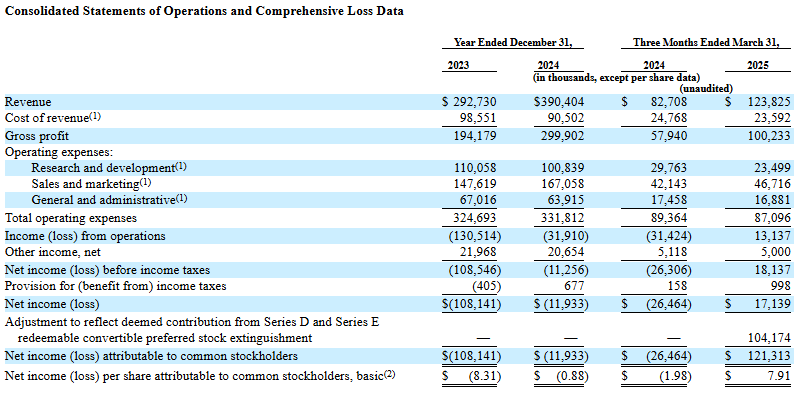This screenshot has width=799, height=395.
Task: Select G&A value 17,458
Action: tap(668, 200)
